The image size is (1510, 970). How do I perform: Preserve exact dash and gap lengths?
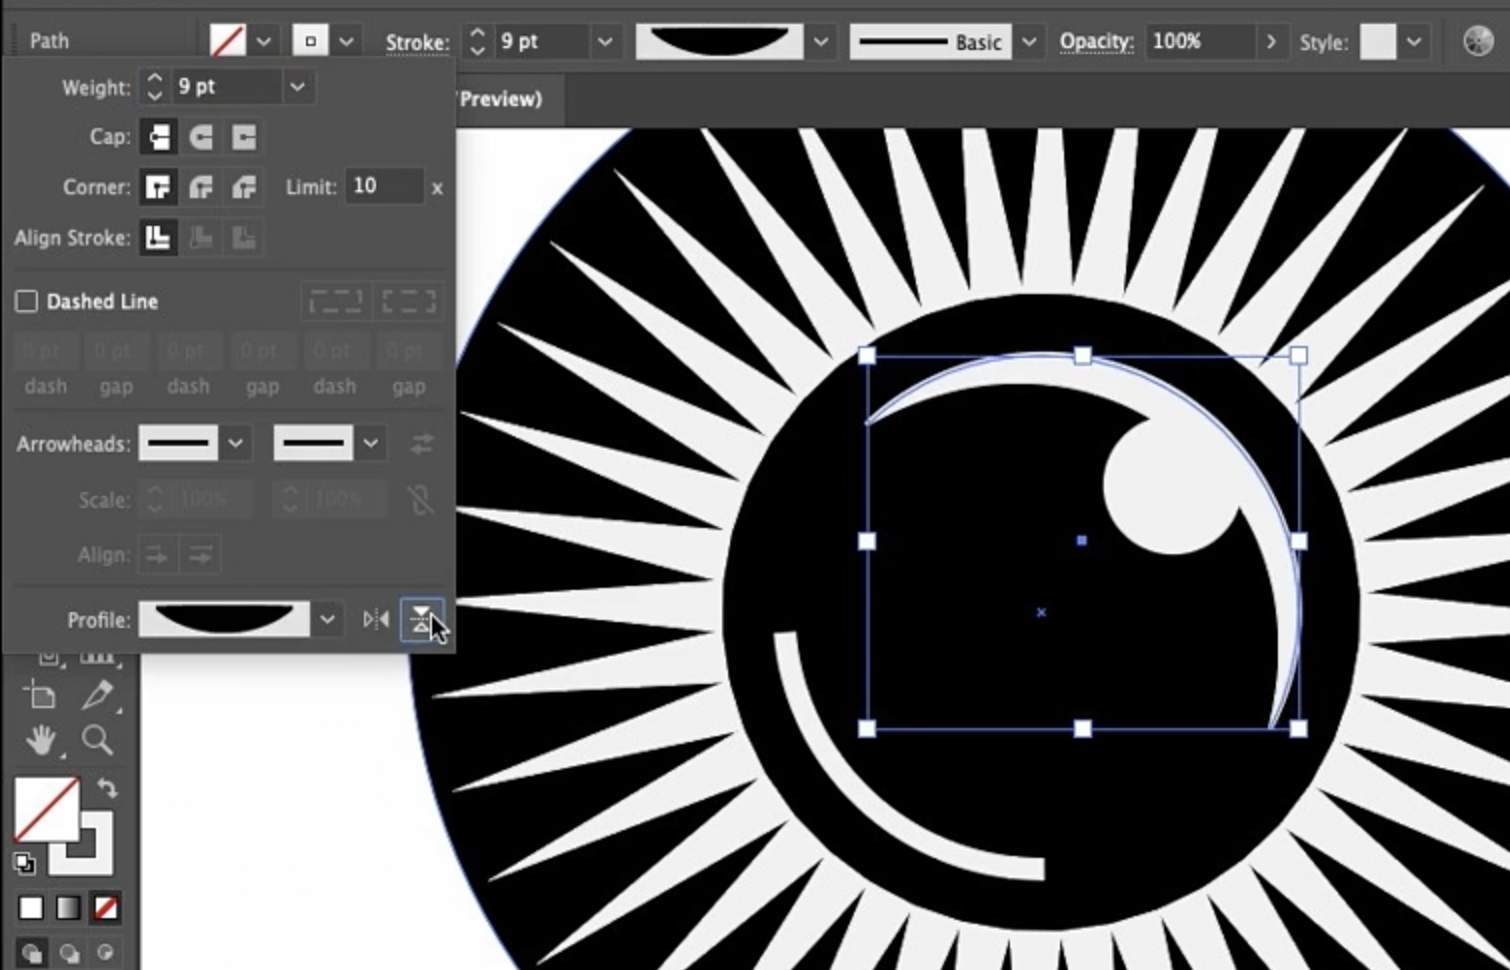tap(335, 301)
